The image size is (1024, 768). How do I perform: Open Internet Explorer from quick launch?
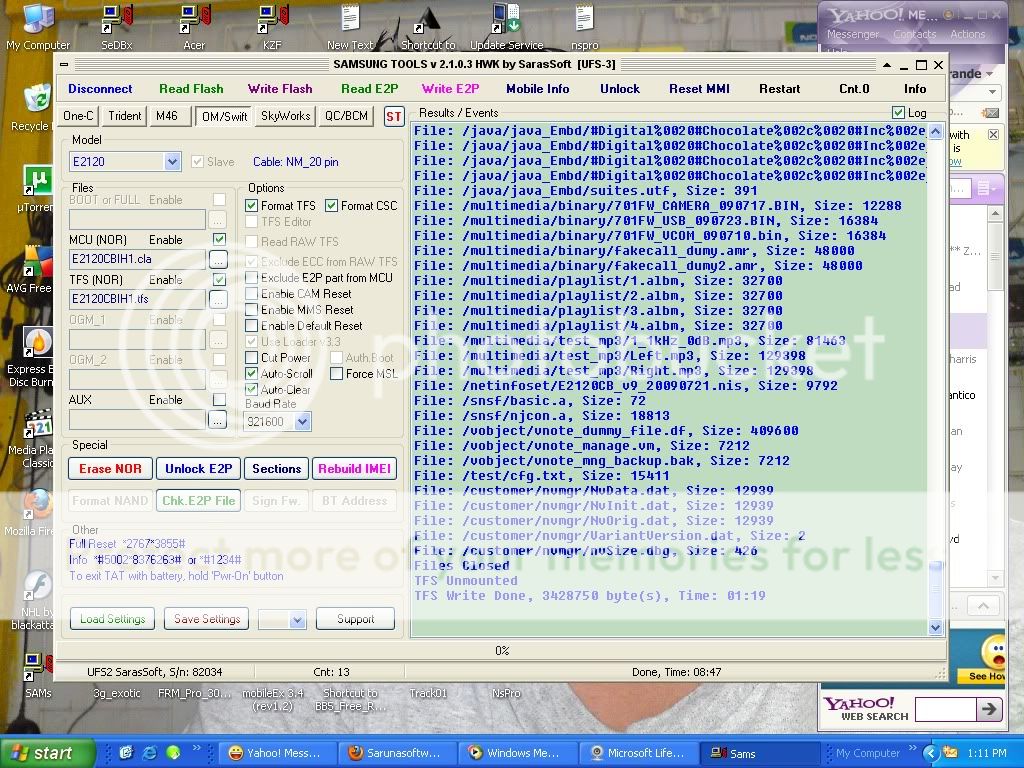pos(150,752)
